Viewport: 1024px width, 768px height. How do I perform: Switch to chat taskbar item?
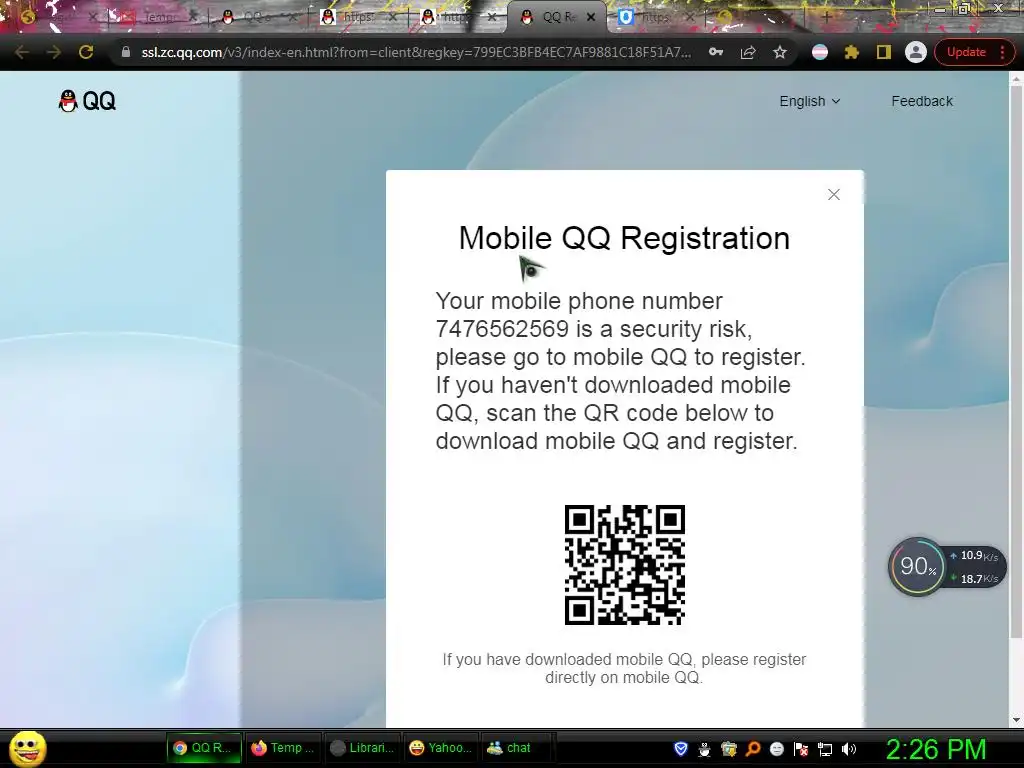tap(516, 748)
